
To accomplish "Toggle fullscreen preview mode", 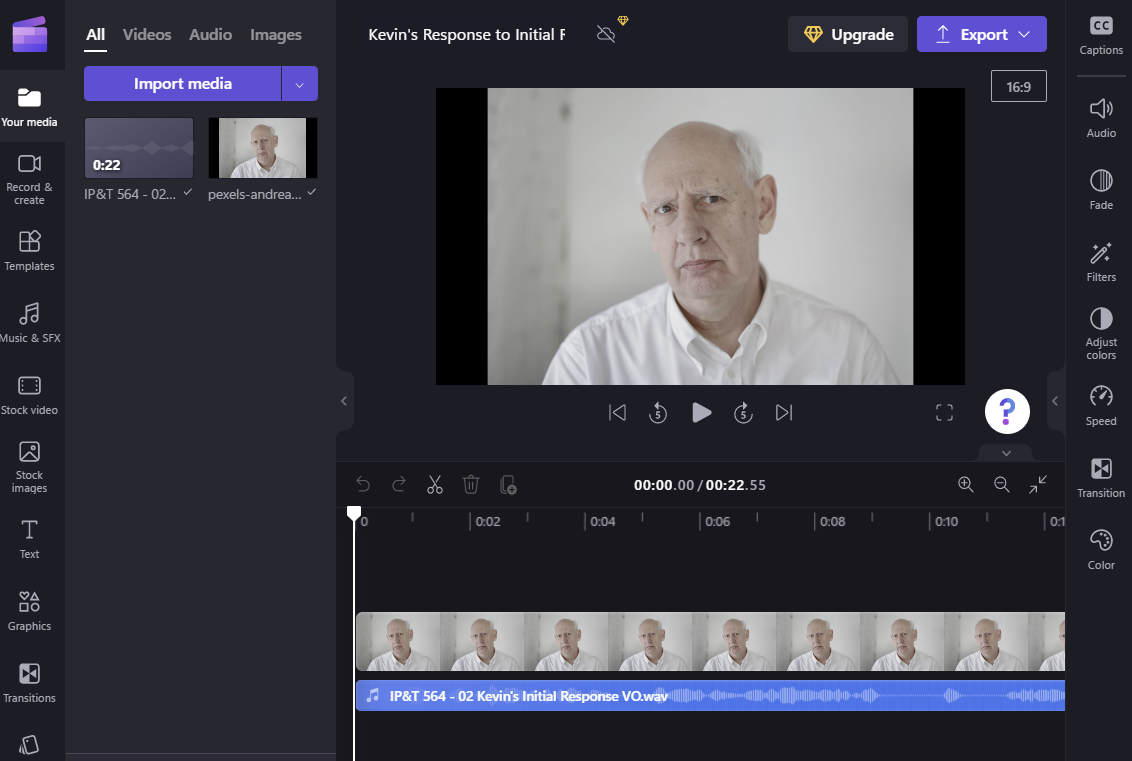I will 944,413.
